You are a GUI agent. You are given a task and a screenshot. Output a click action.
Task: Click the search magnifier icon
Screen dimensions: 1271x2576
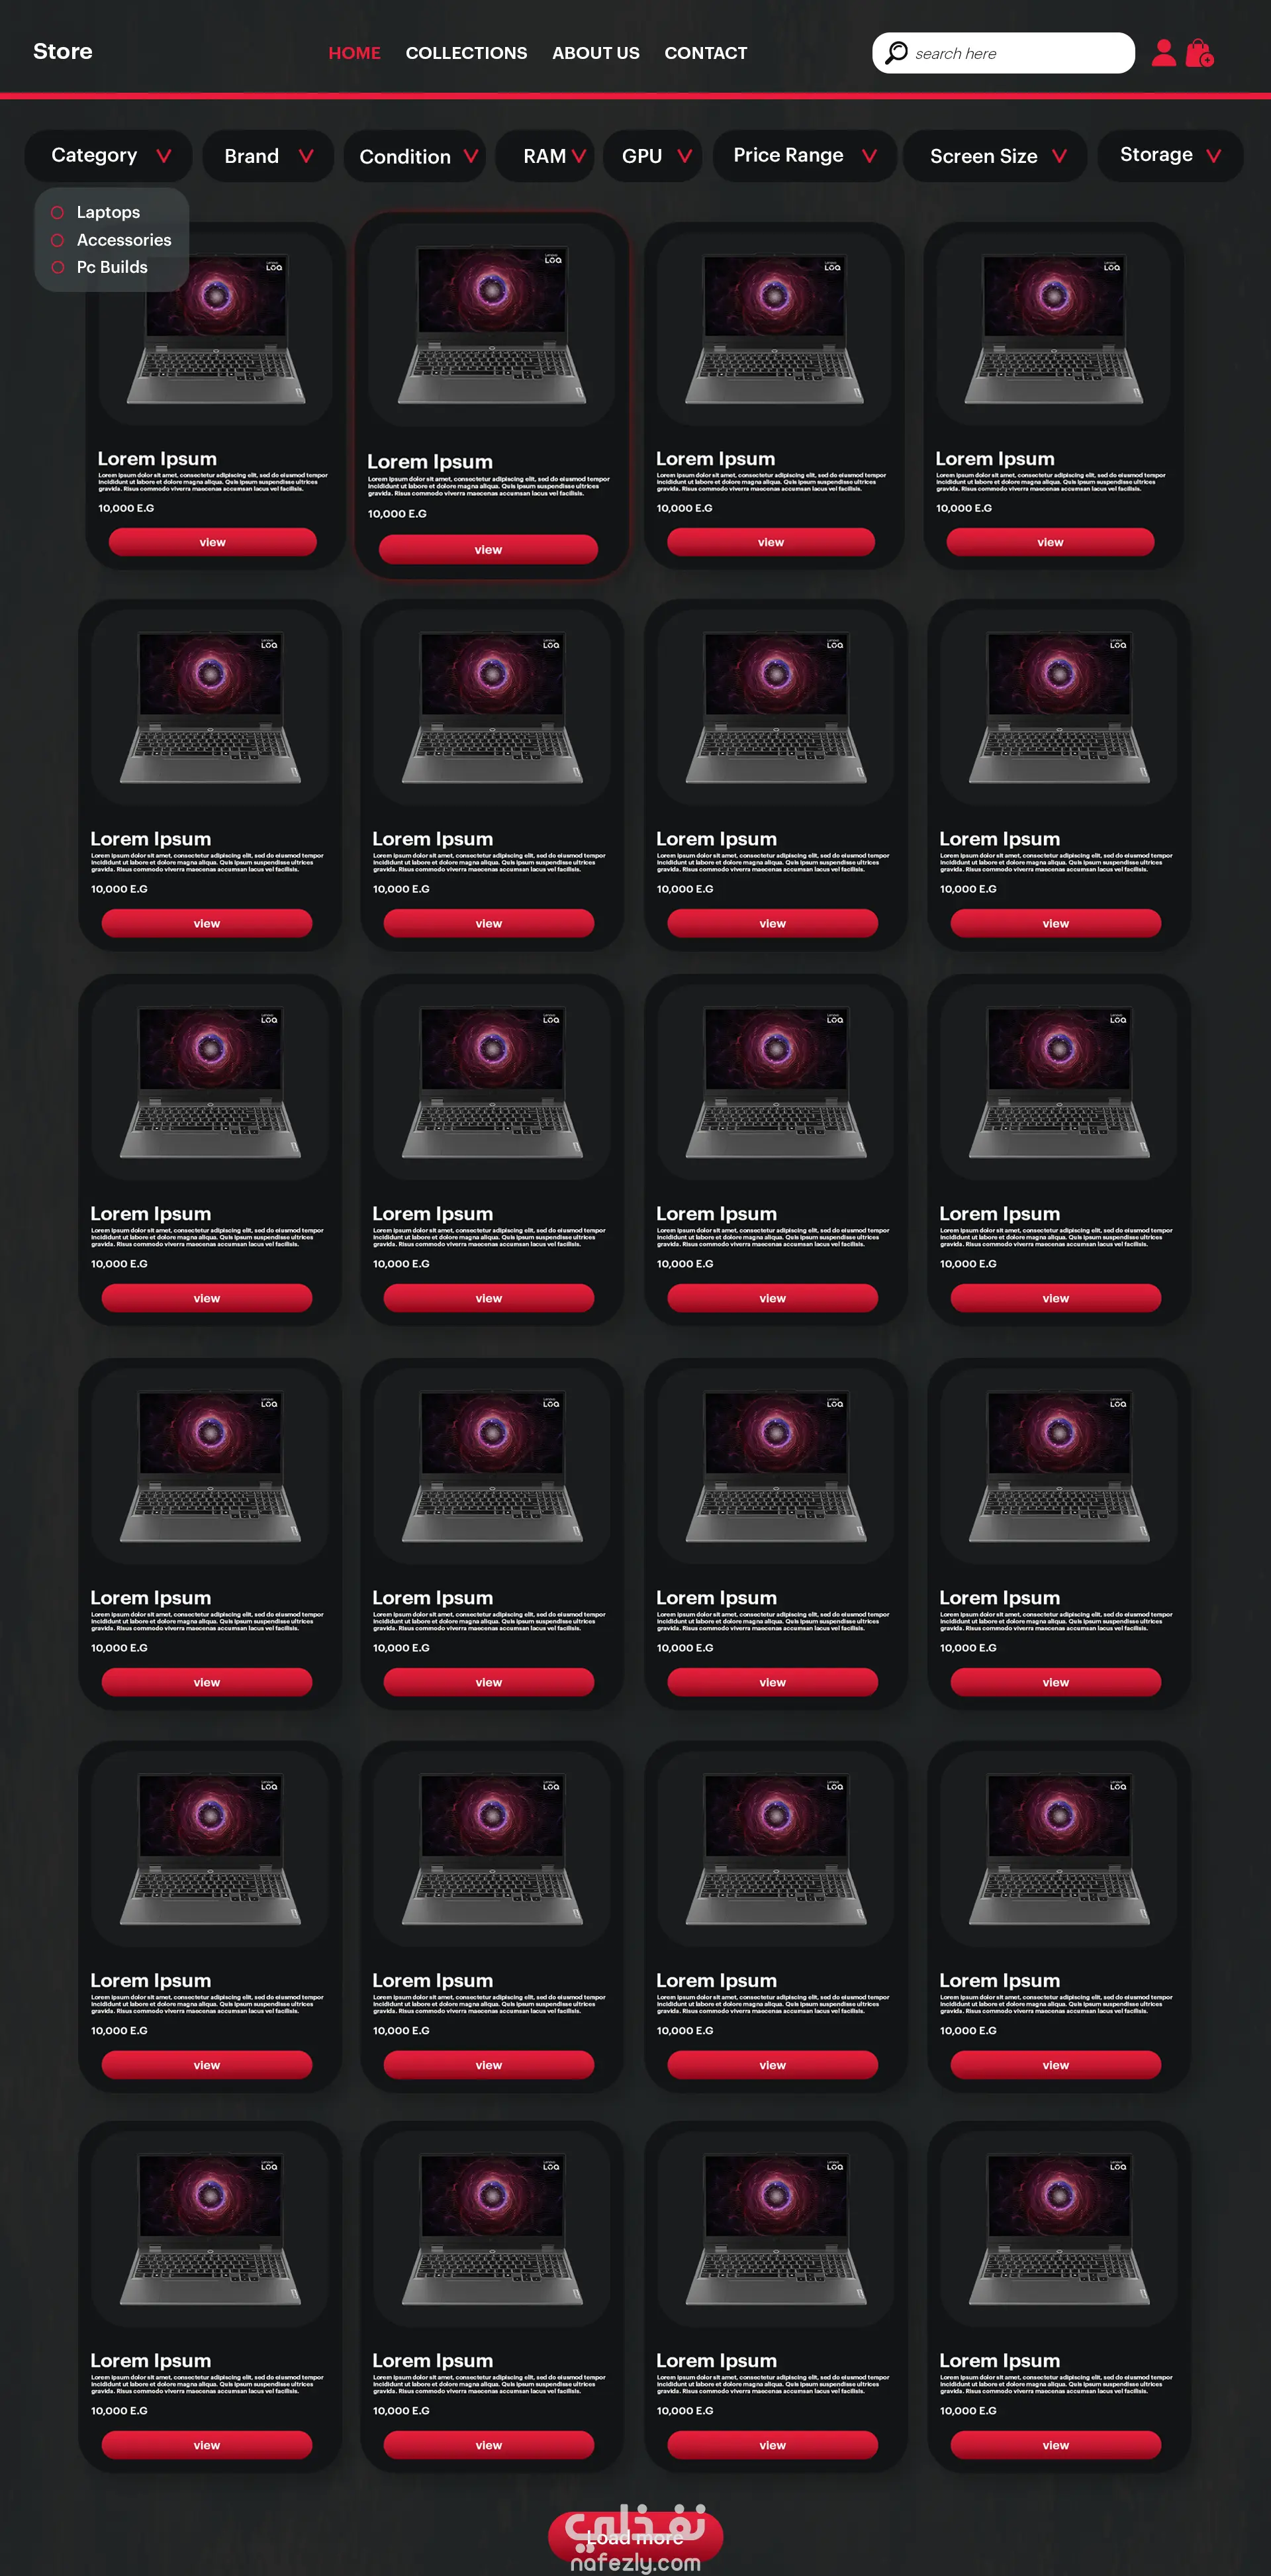897,53
